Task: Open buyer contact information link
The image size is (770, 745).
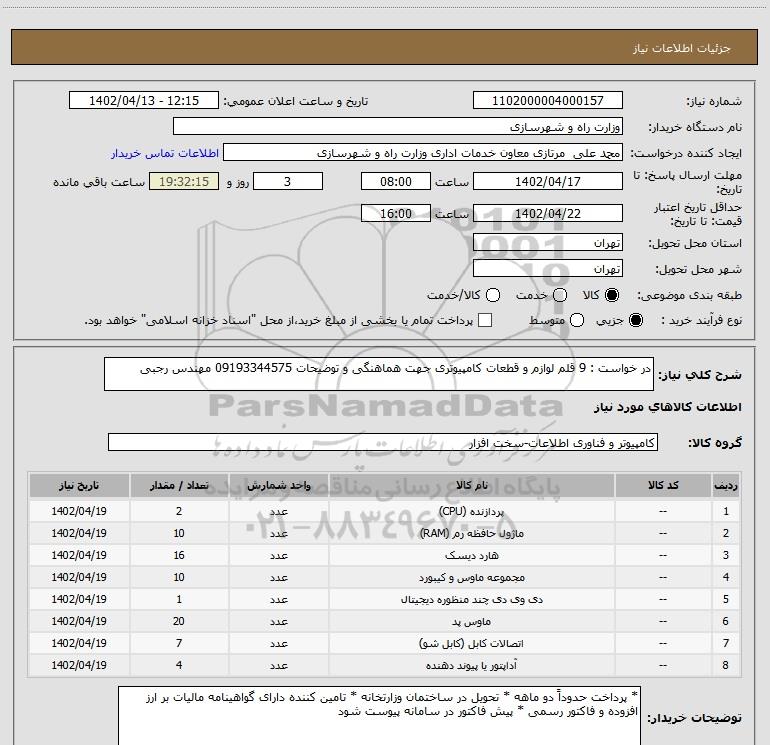Action: pos(165,153)
